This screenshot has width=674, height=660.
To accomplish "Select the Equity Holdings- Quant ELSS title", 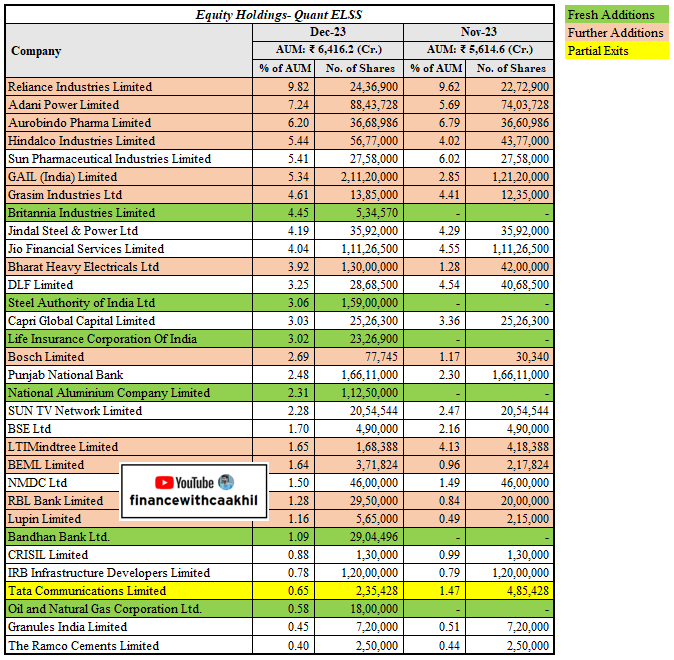I will (x=279, y=15).
